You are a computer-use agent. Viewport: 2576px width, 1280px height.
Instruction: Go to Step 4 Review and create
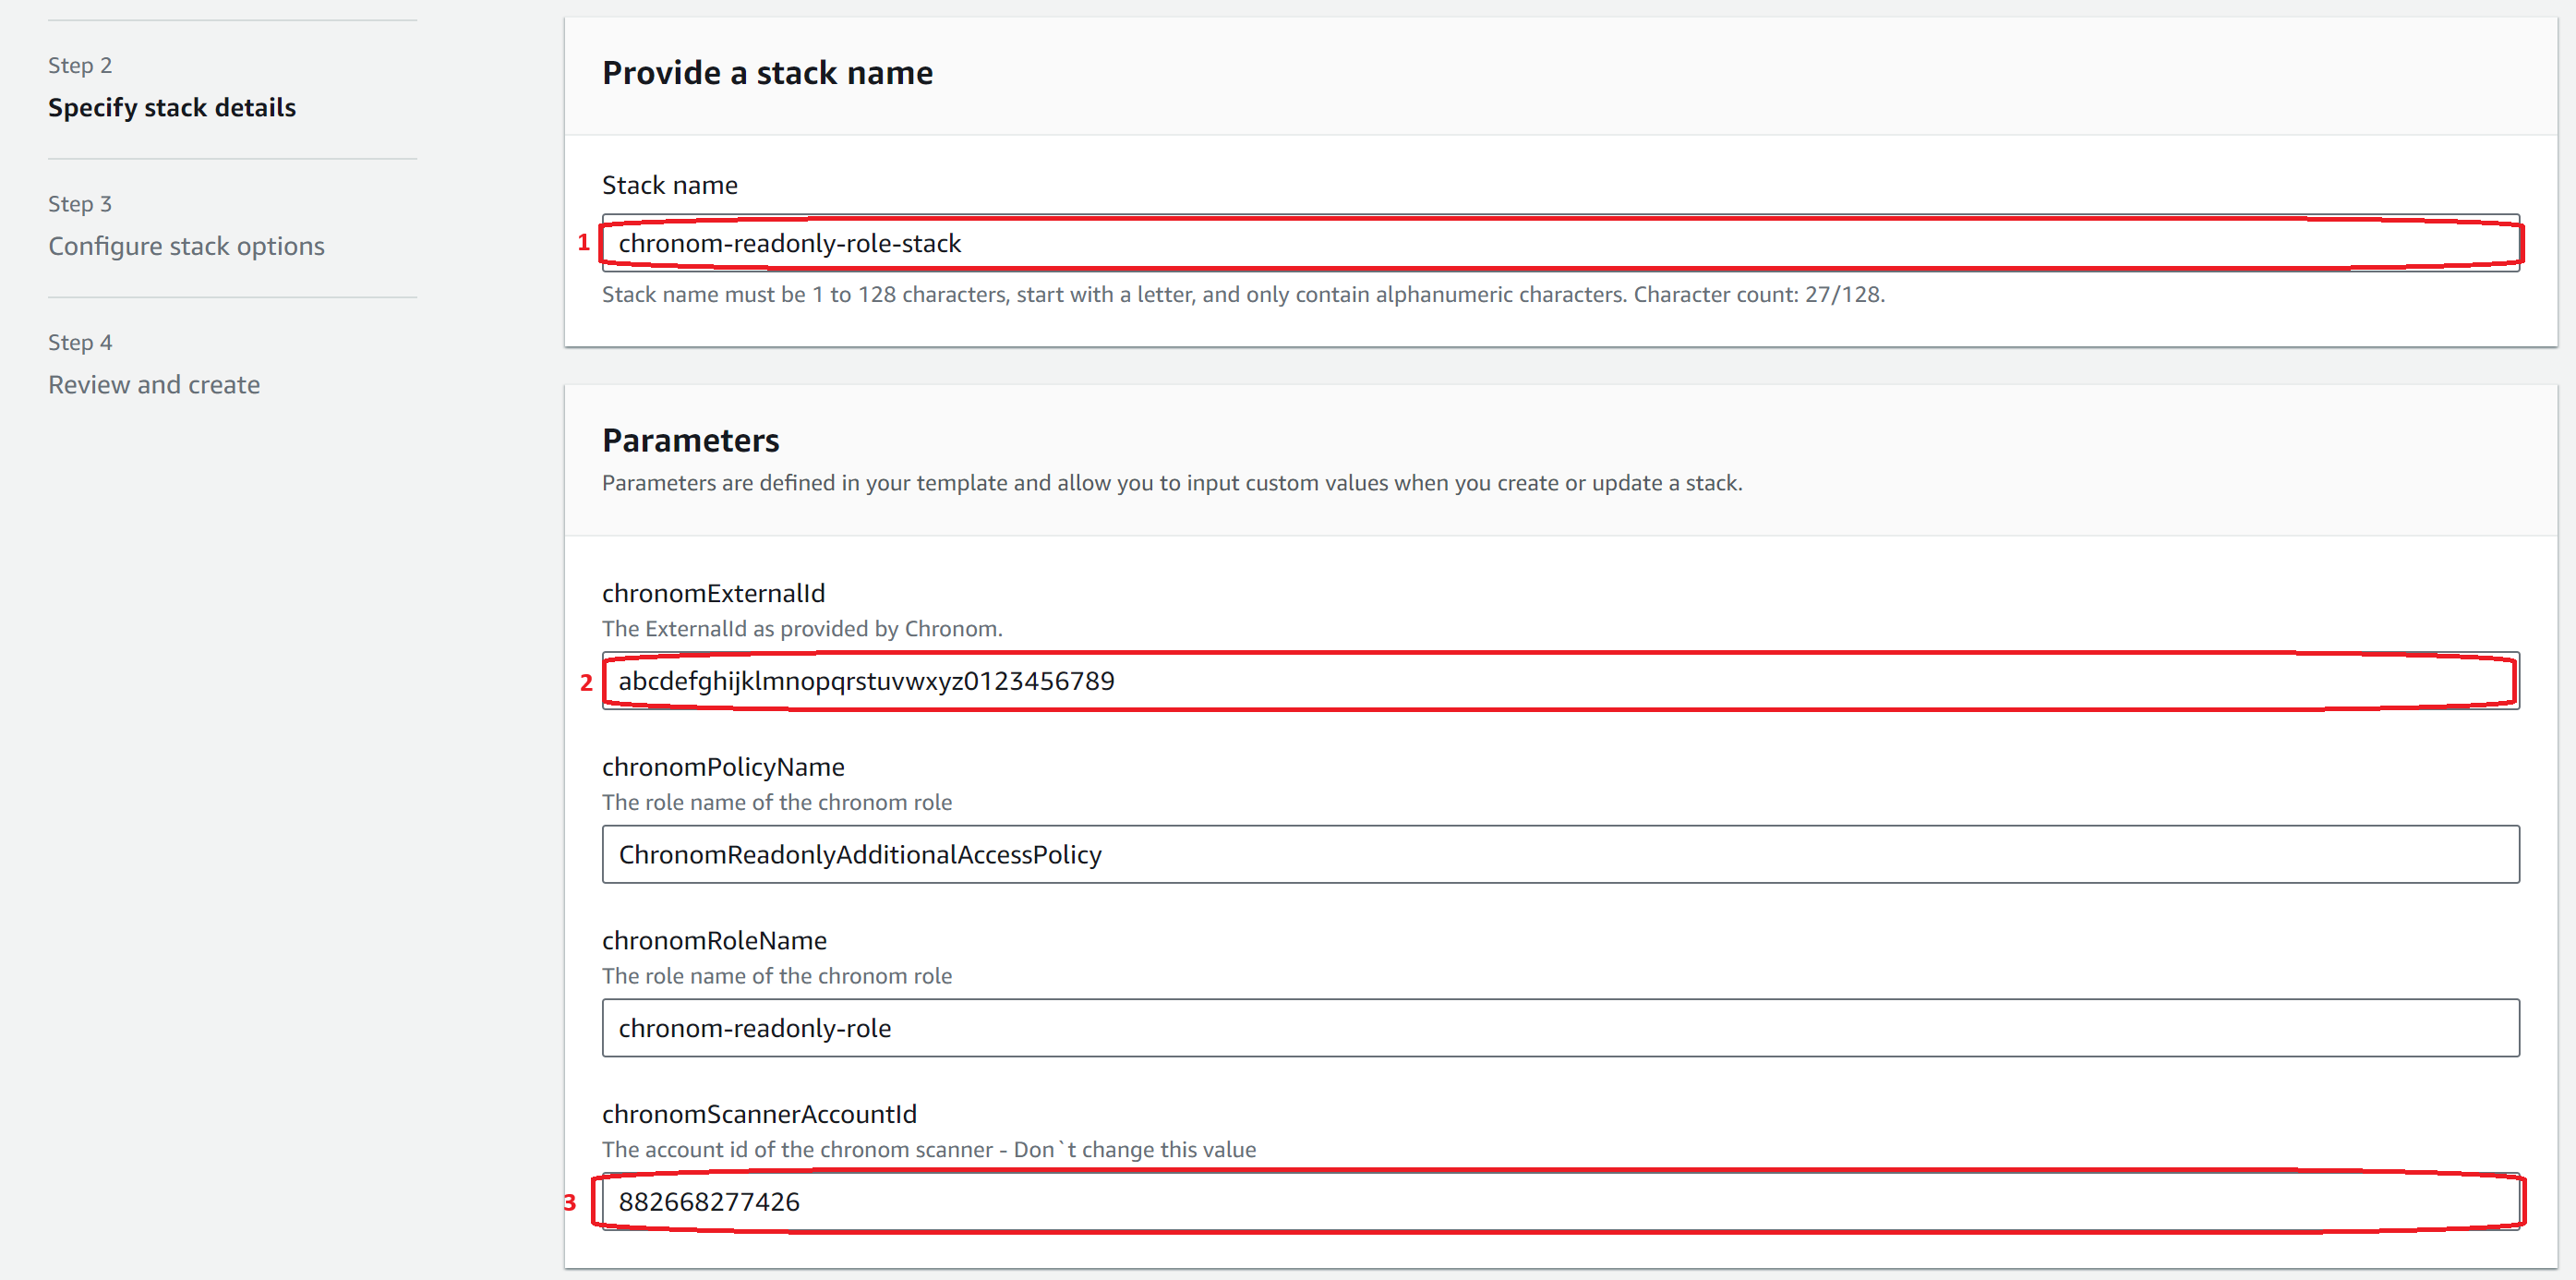(154, 385)
